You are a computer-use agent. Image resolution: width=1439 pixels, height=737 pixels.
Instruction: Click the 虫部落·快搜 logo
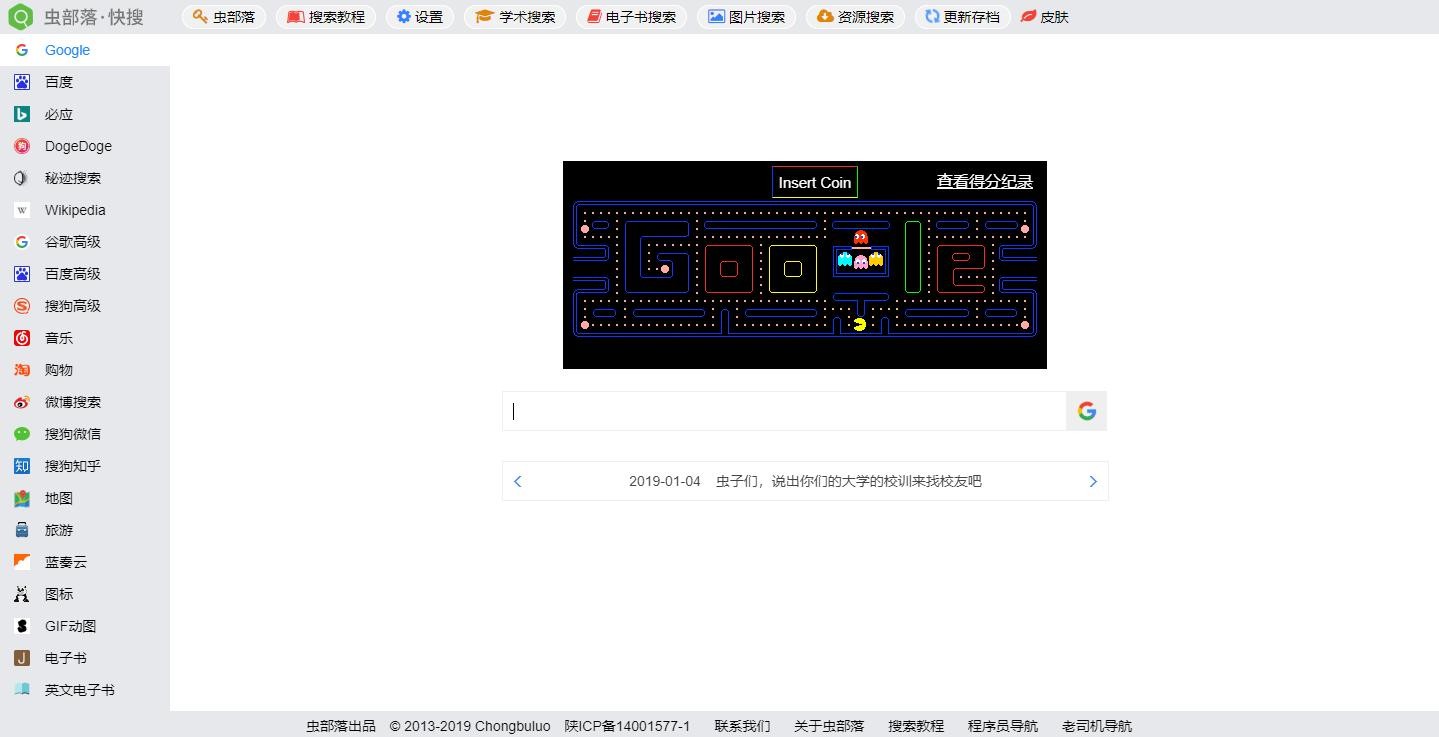[x=76, y=17]
